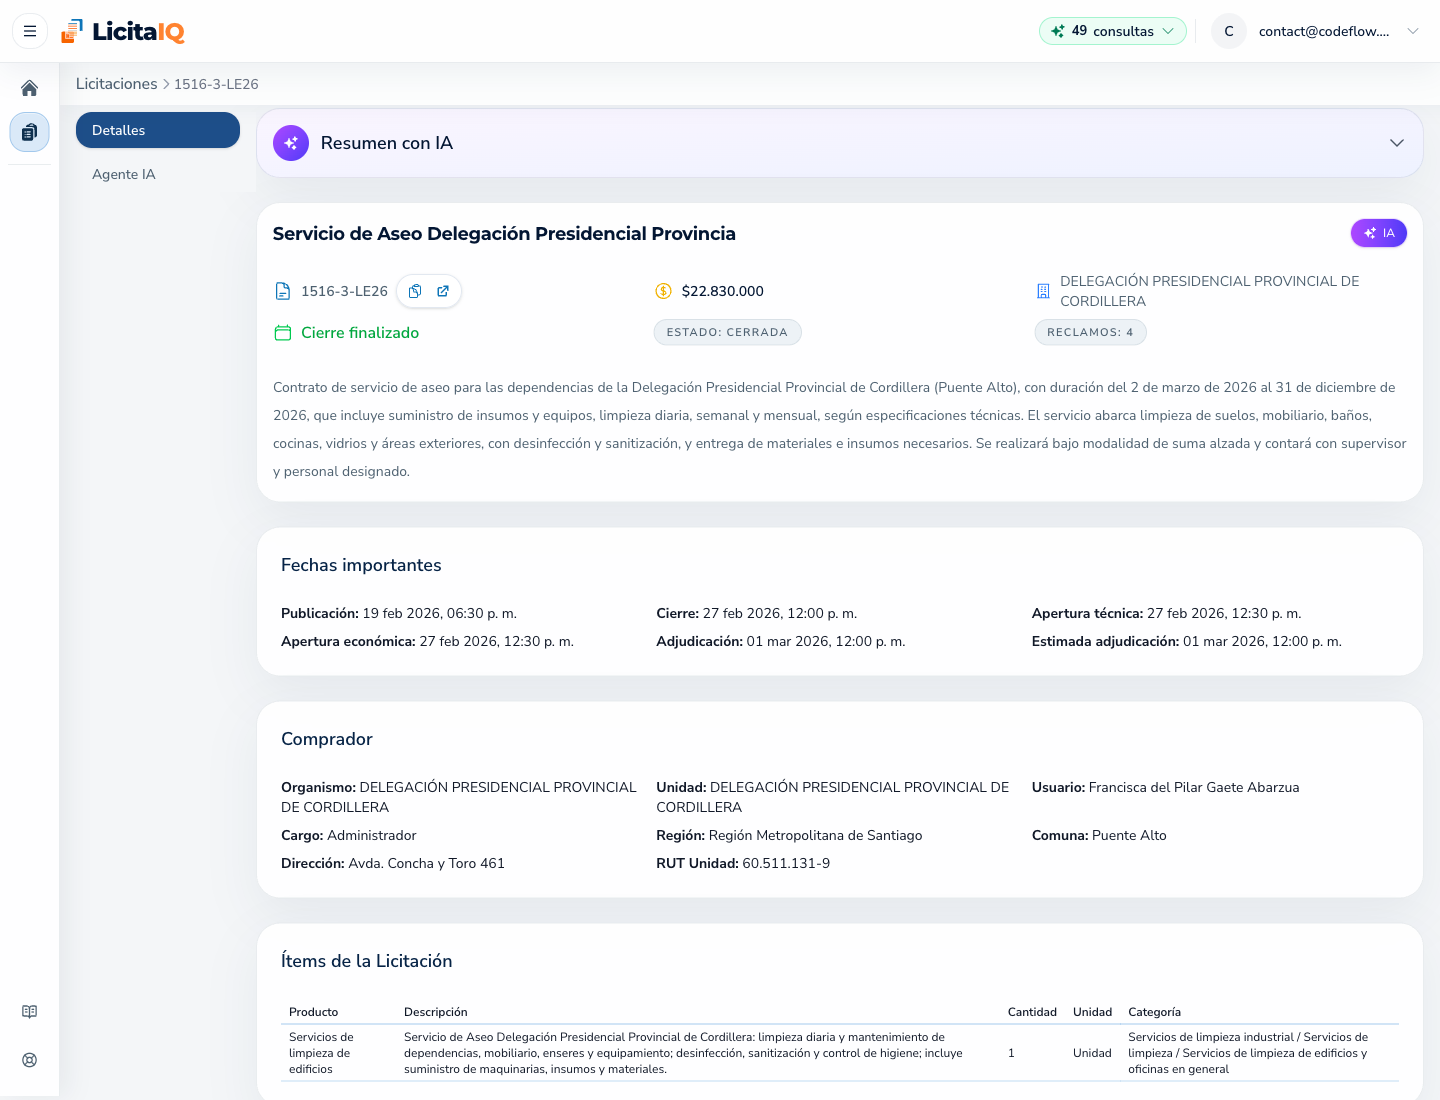This screenshot has width=1440, height=1100.
Task: Open the 49 consultas dropdown
Action: (1113, 31)
